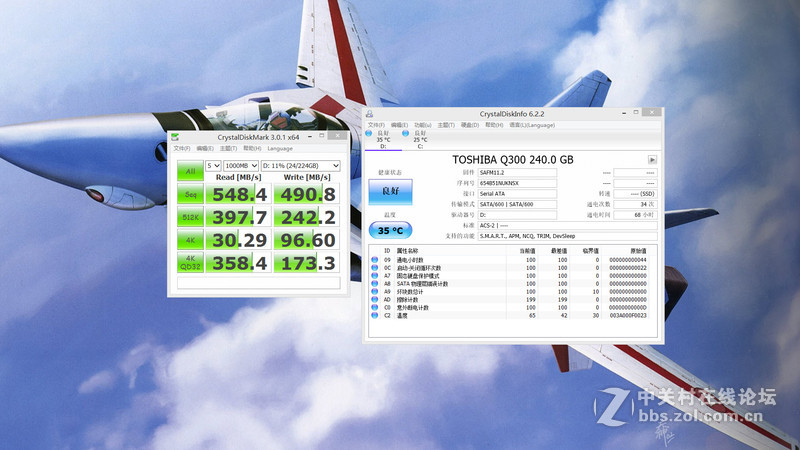Open the 主题(T) menu in CrystalDiskInfo
Screen dimensions: 800x450
446,125
